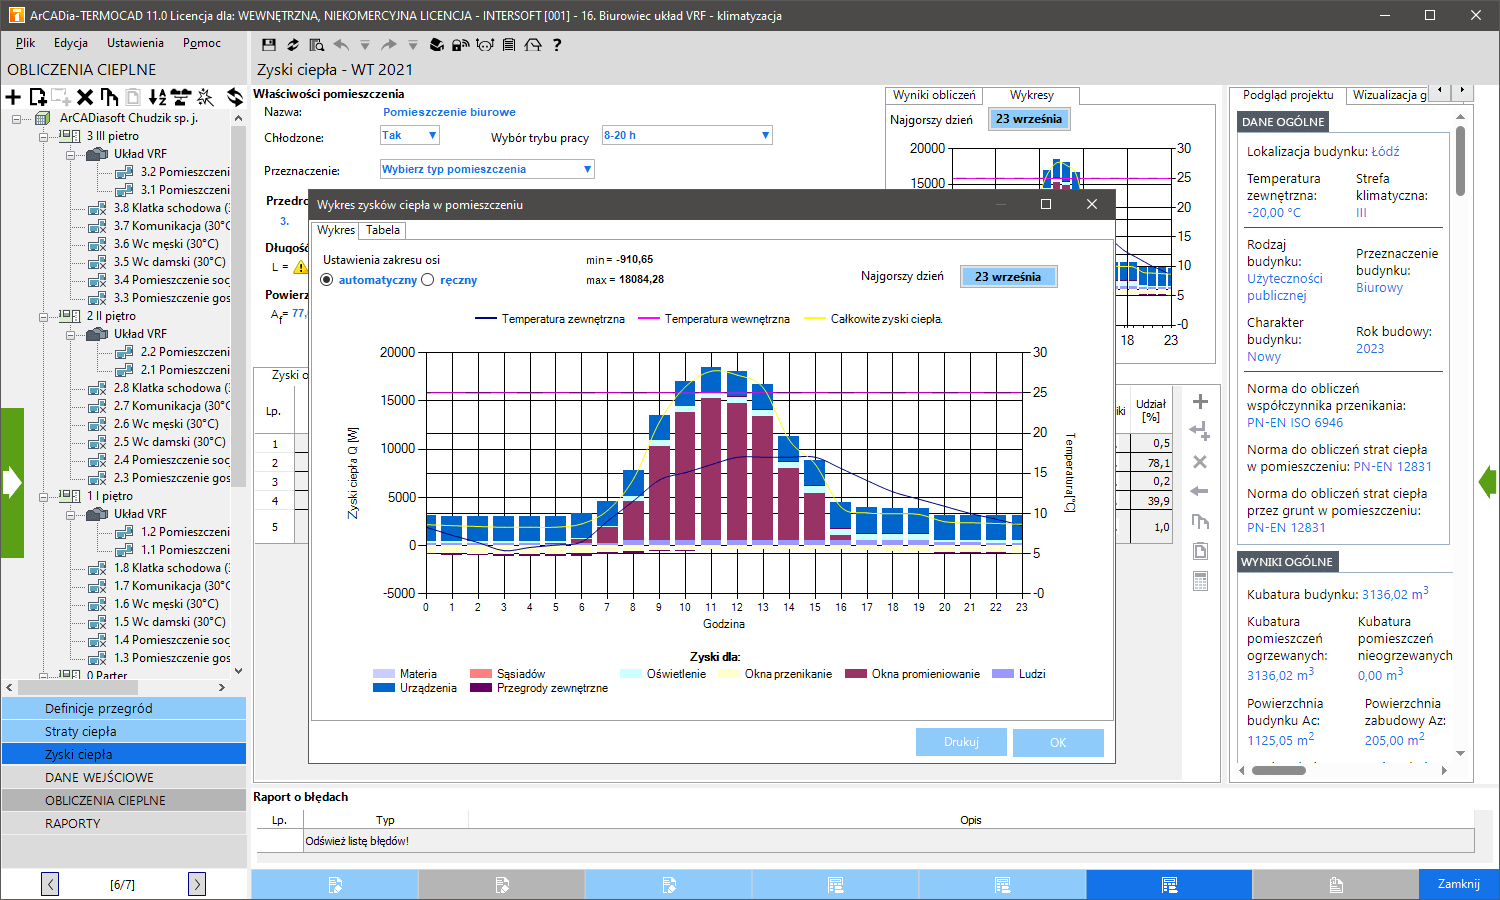Open the RAPORTY section
1500x900 pixels.
124,823
